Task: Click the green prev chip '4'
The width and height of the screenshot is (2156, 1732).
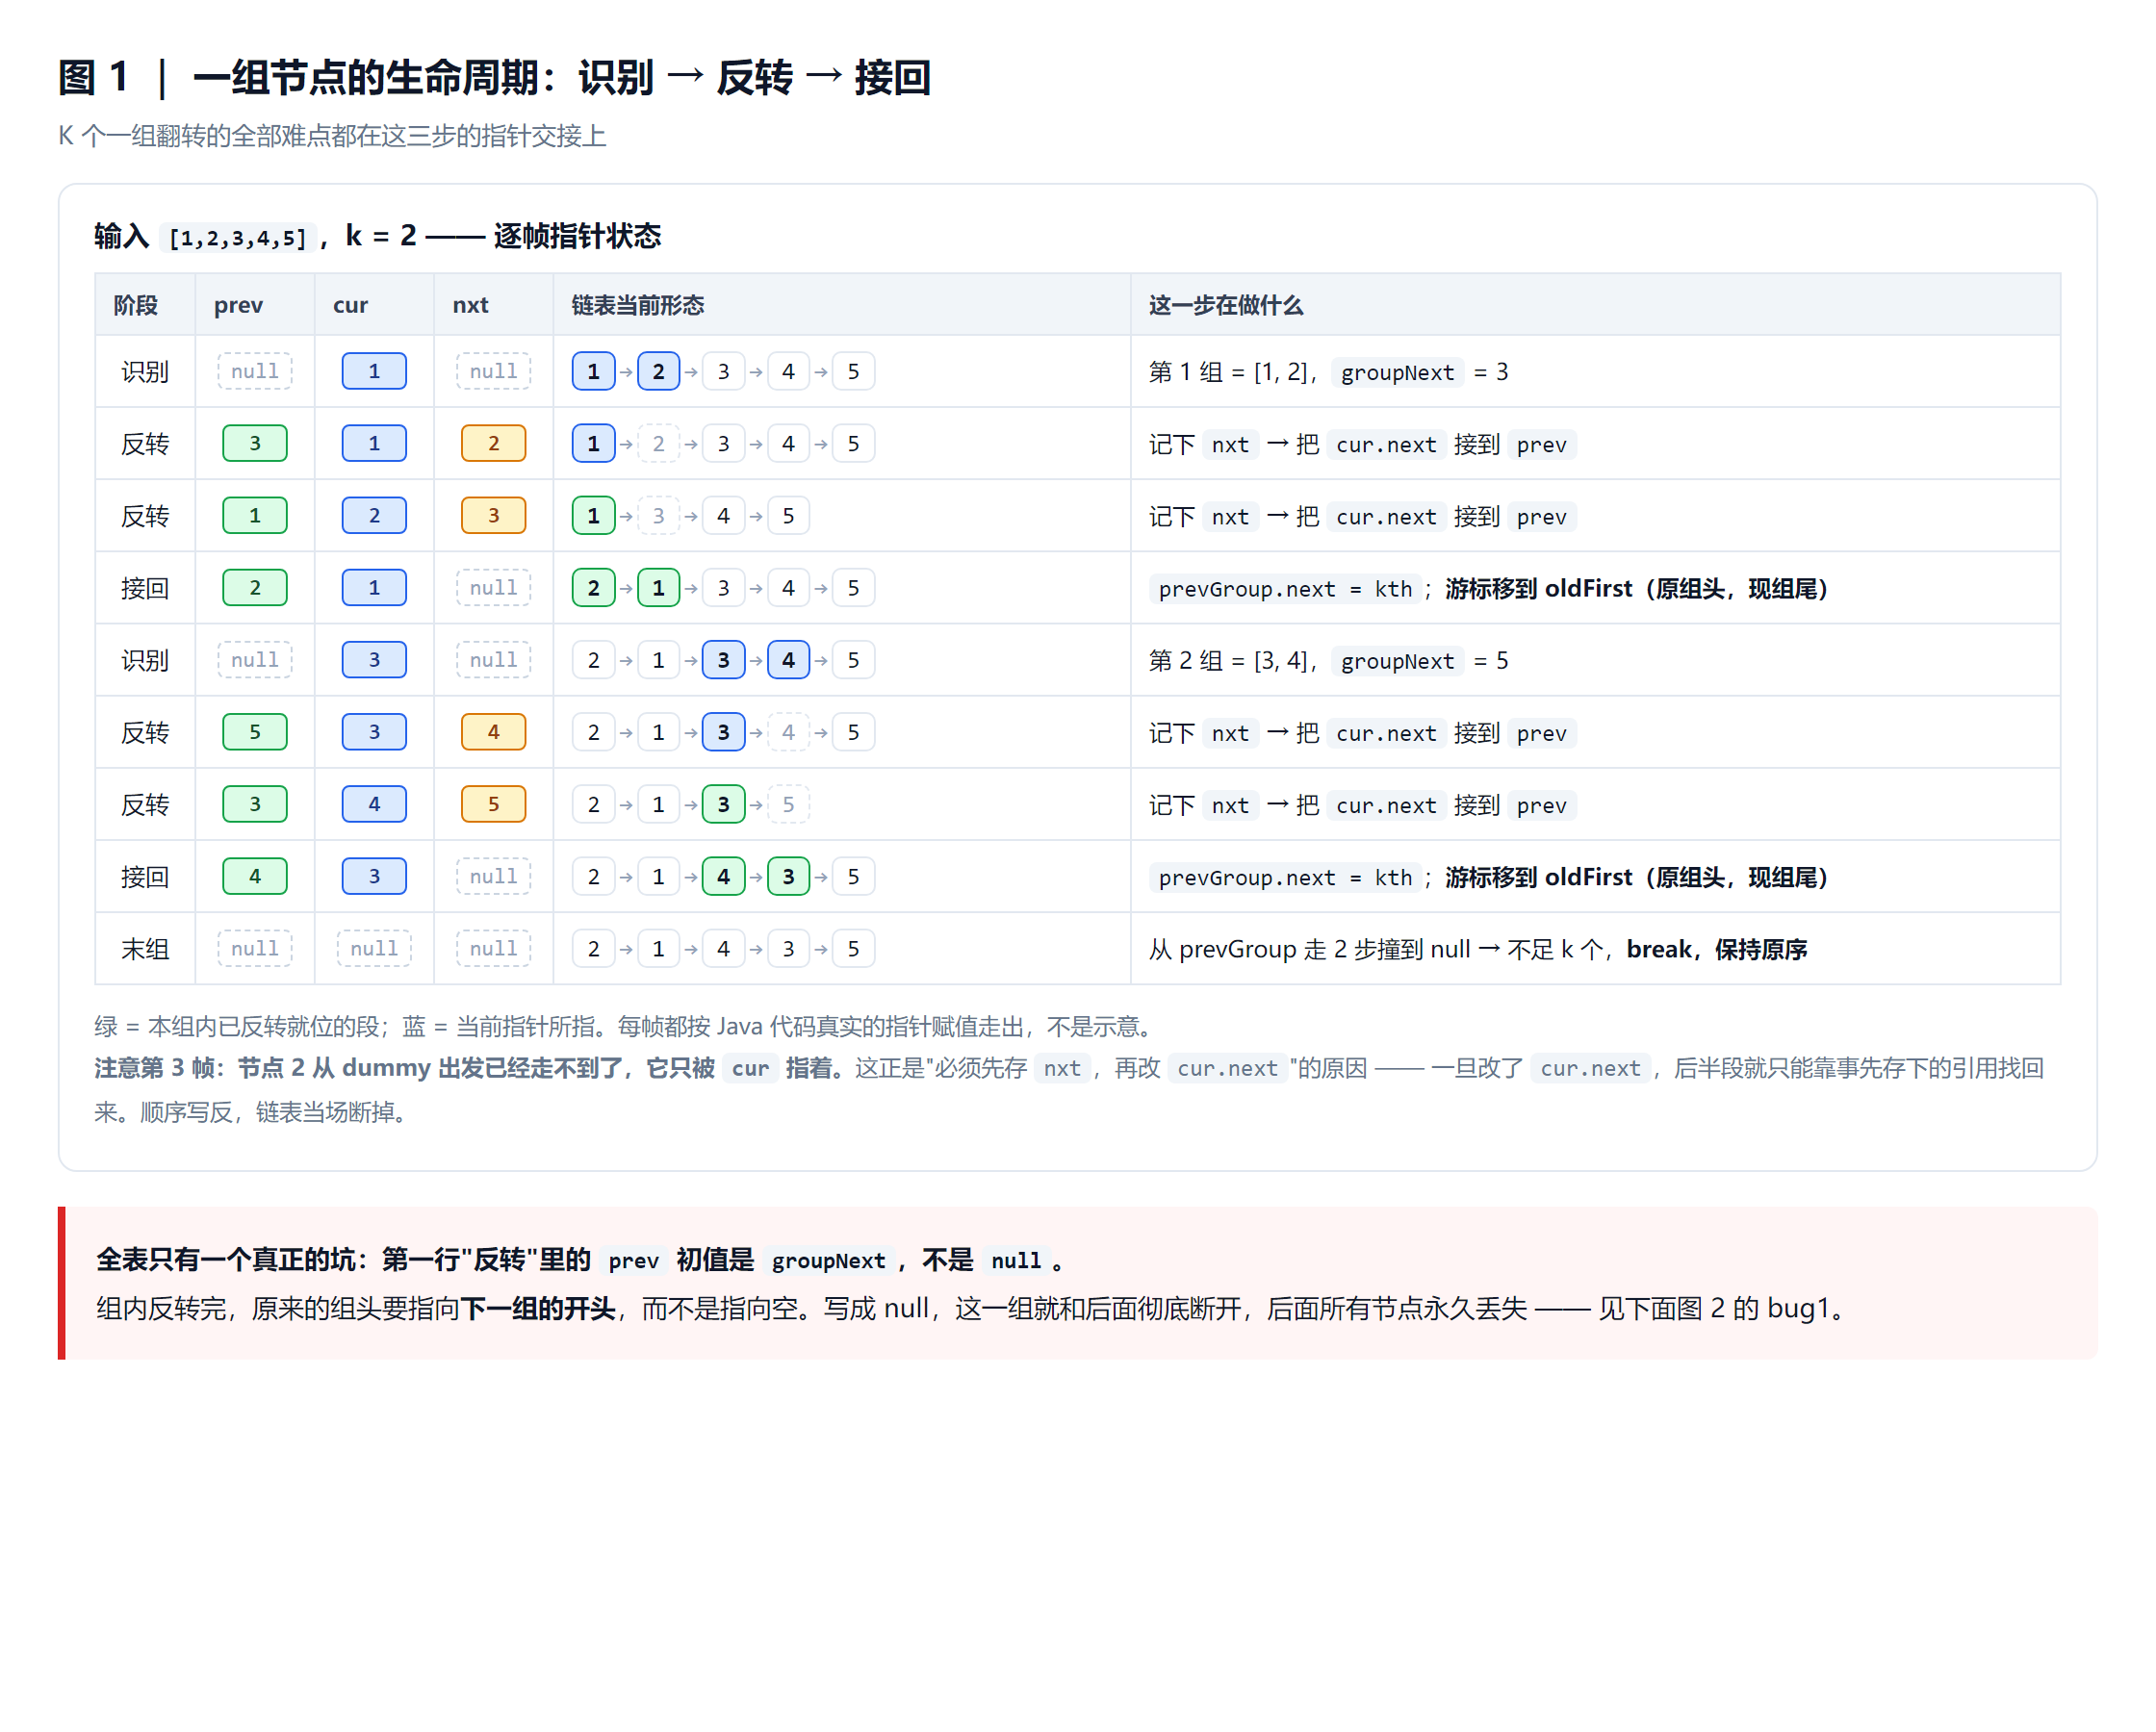Action: click(x=255, y=876)
